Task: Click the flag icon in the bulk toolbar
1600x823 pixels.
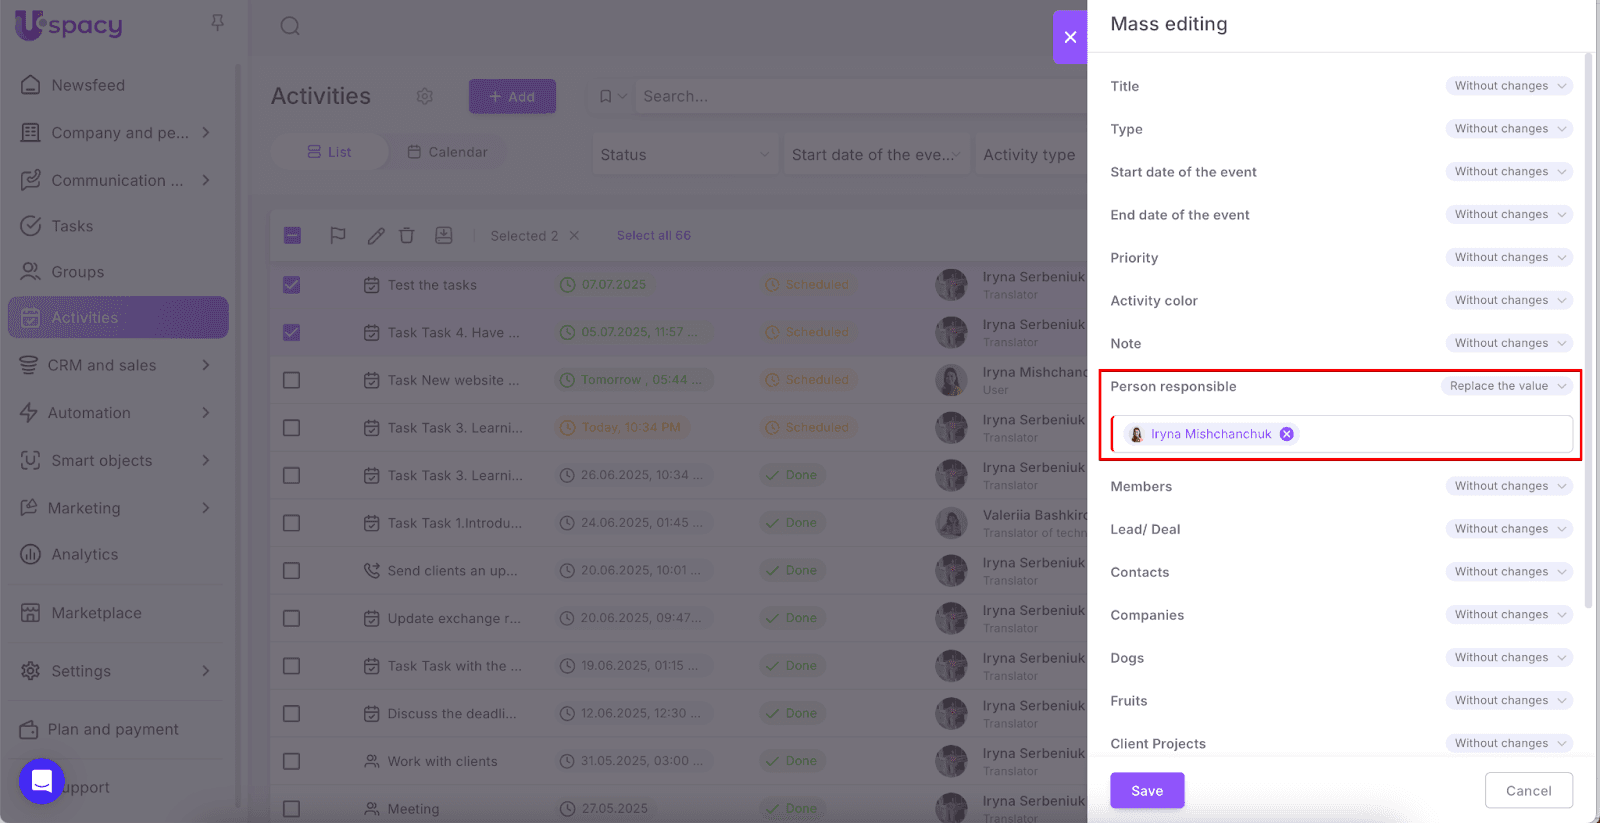Action: (338, 235)
